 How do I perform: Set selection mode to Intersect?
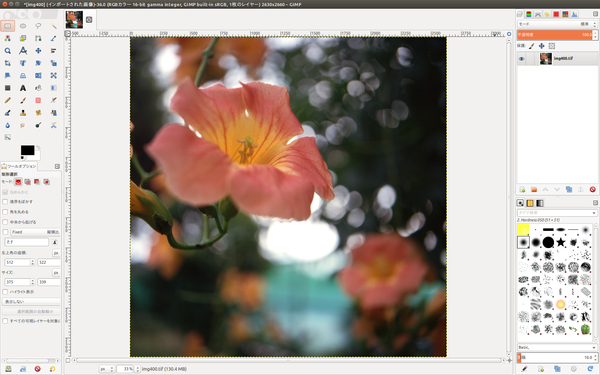pyautogui.click(x=46, y=182)
